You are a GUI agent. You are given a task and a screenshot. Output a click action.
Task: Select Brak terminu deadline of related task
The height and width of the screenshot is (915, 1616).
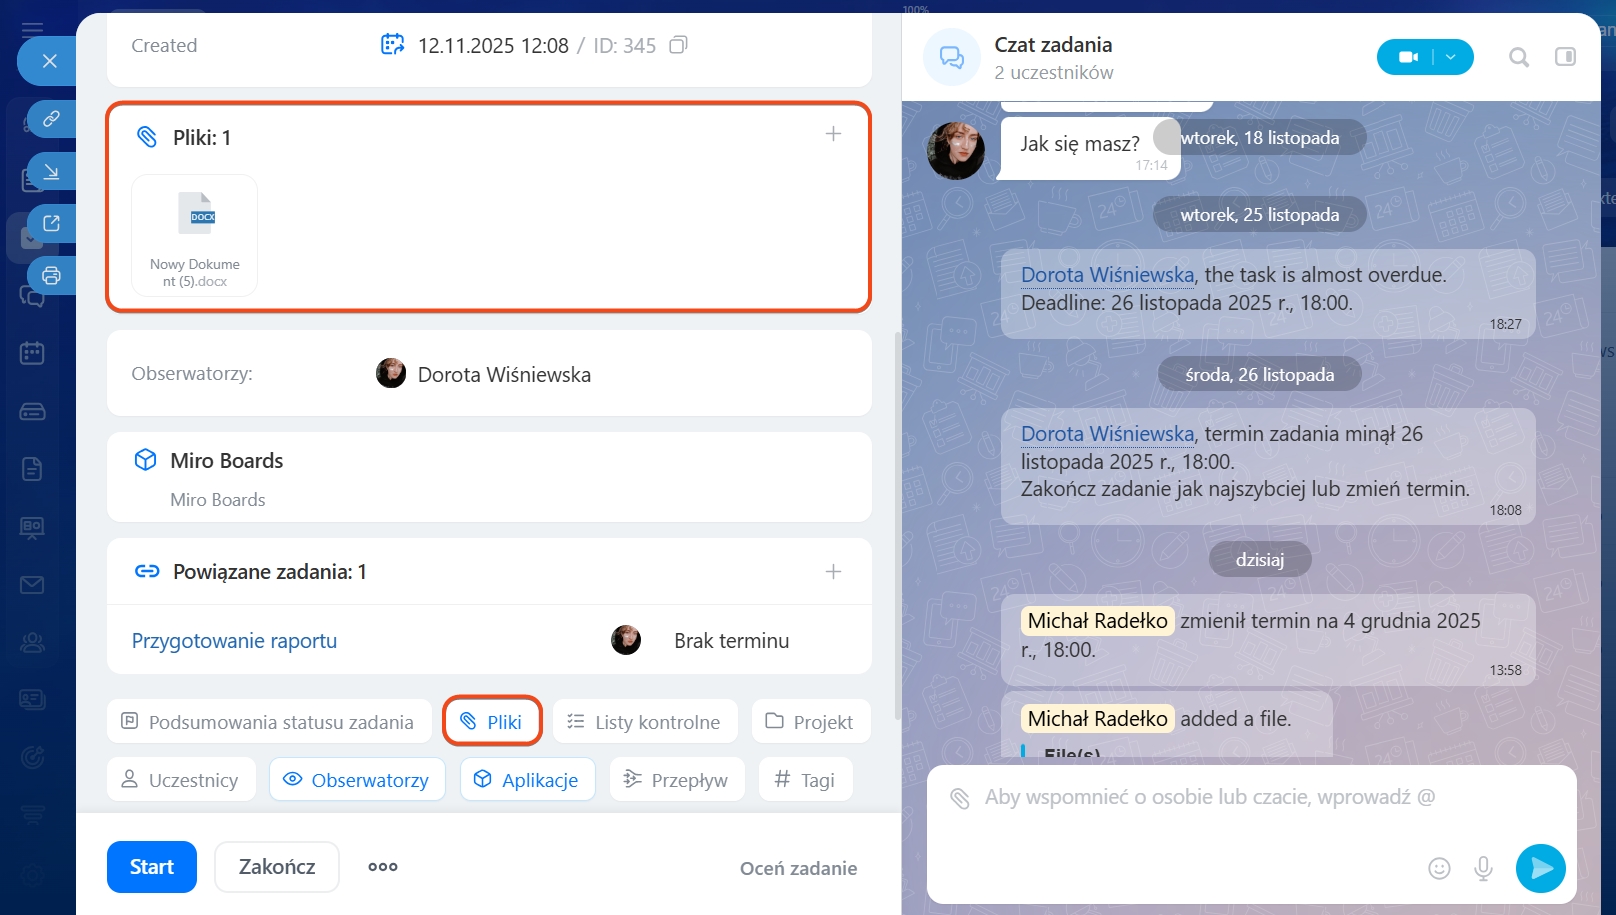(732, 641)
